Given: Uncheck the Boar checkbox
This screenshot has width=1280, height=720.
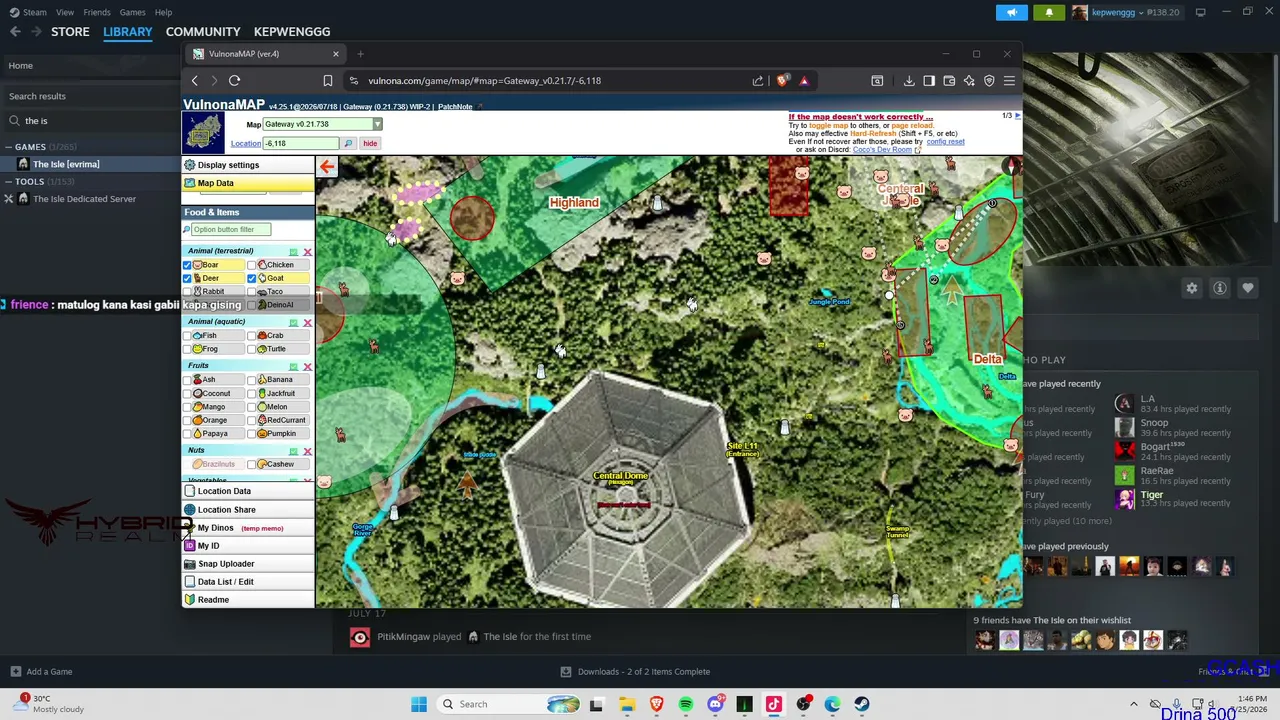Looking at the screenshot, I should [187, 265].
